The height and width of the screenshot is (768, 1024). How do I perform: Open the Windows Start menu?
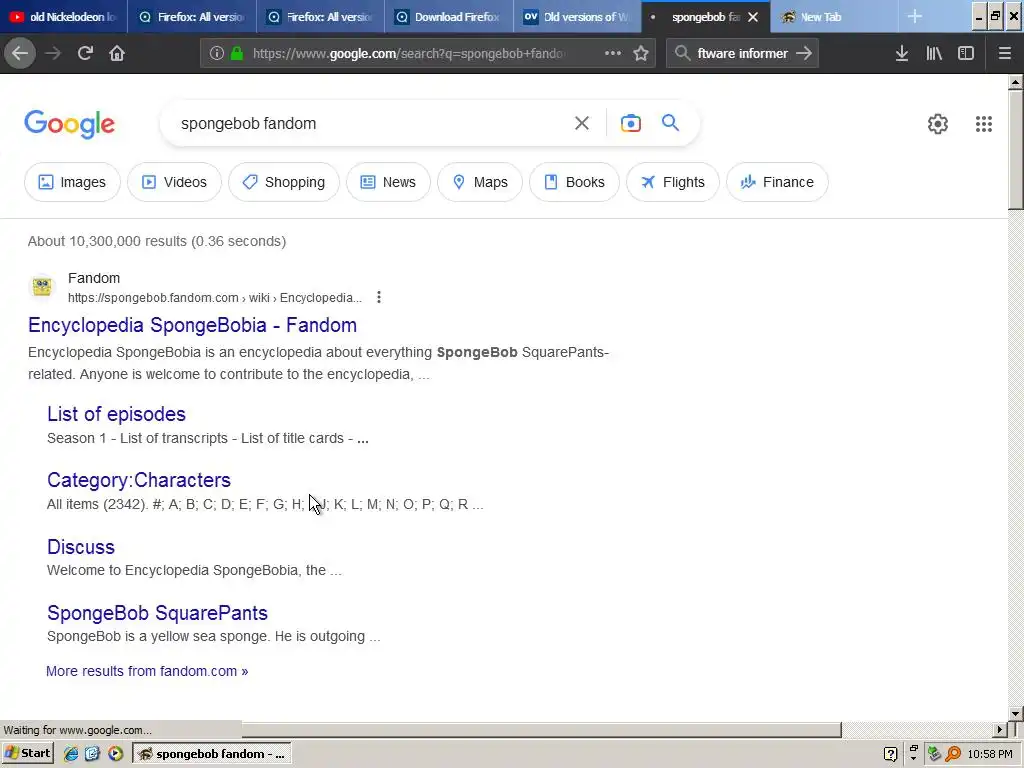coord(28,753)
